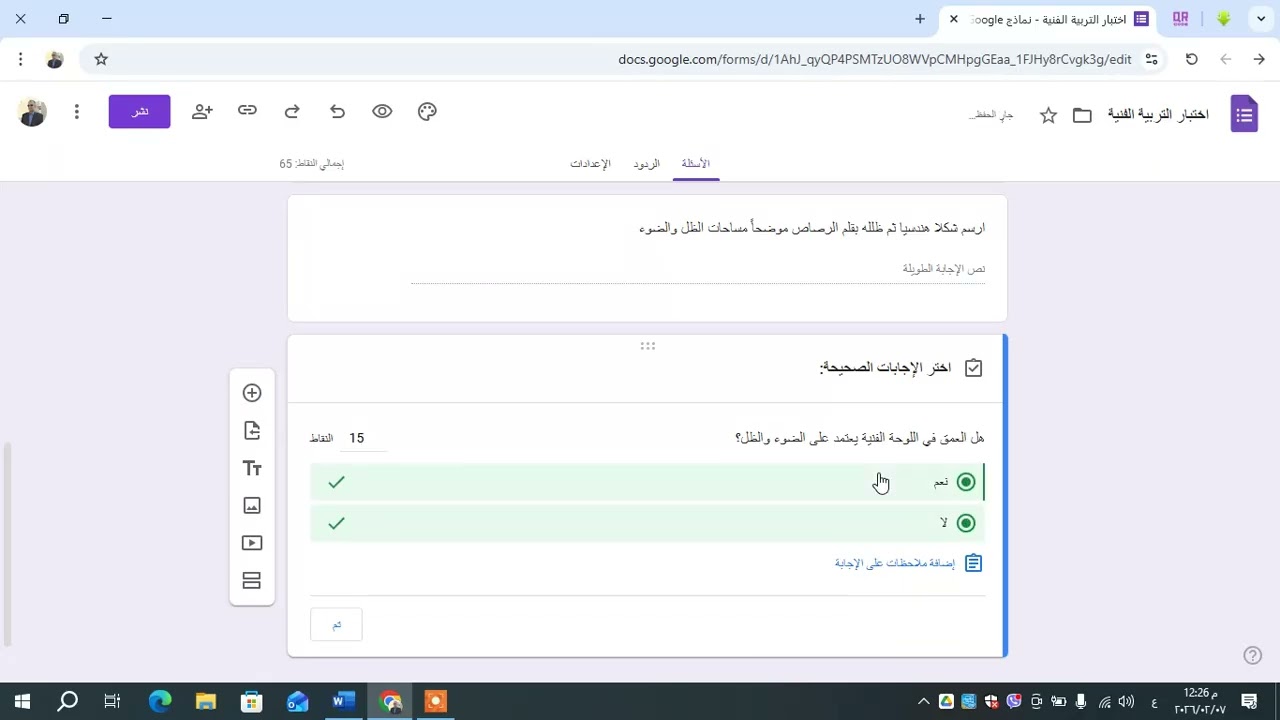Open Google Drive tray icon
Image resolution: width=1280 pixels, height=720 pixels.
946,701
